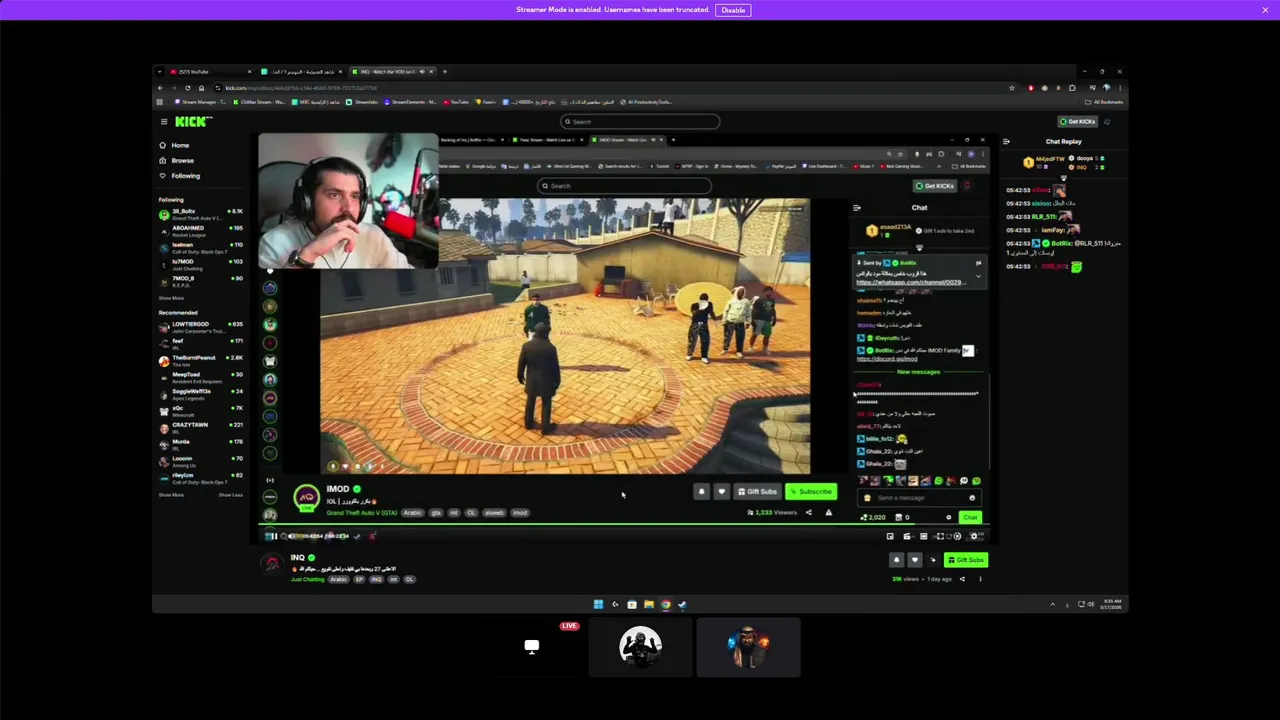The height and width of the screenshot is (720, 1280).
Task: Click the Just Chatting category link
Action: 307,579
